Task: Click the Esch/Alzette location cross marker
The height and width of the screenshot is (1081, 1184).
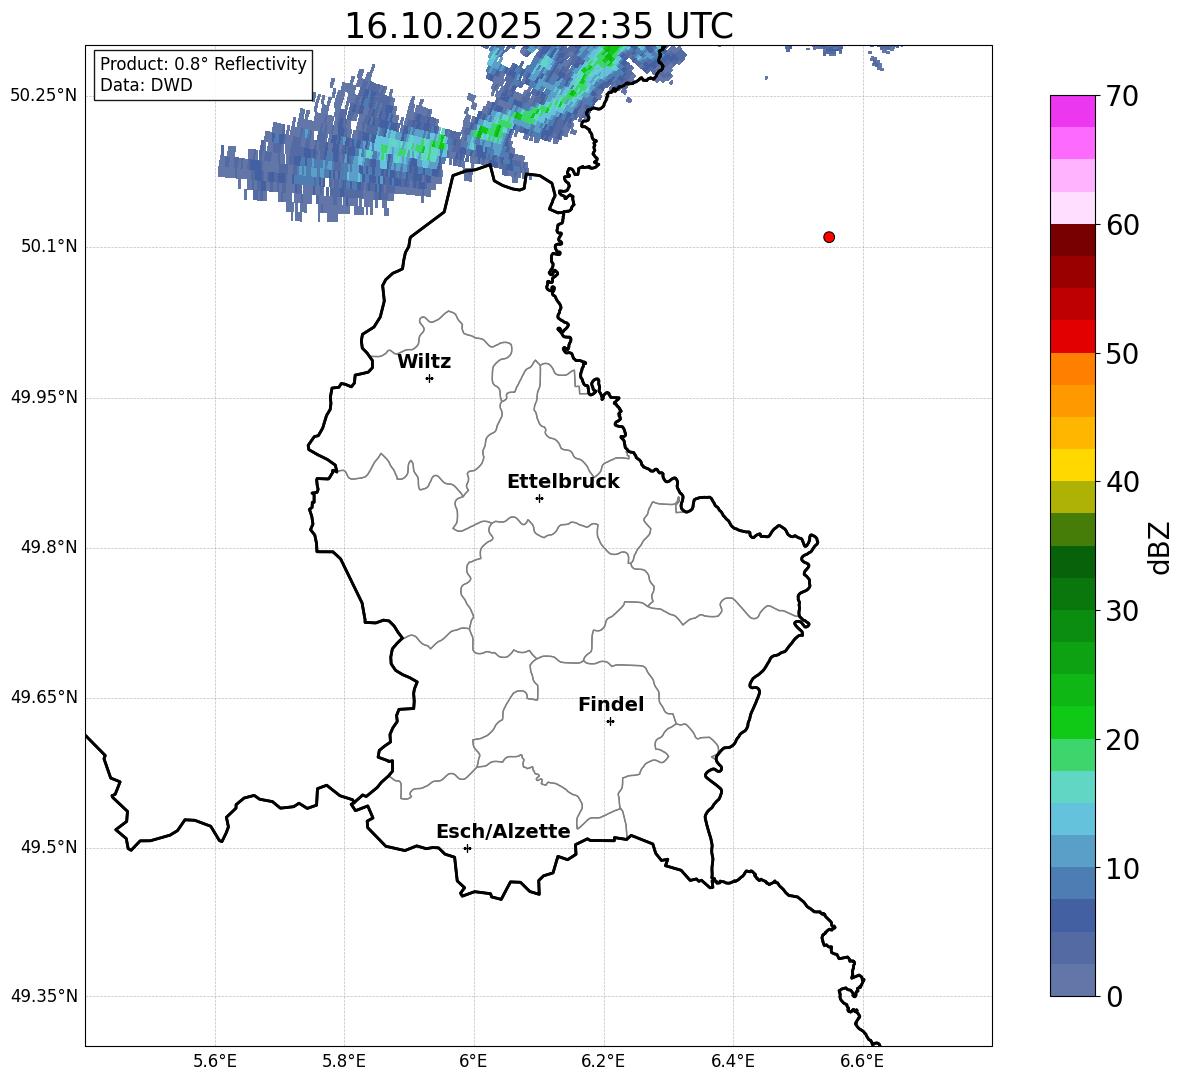Action: click(467, 848)
